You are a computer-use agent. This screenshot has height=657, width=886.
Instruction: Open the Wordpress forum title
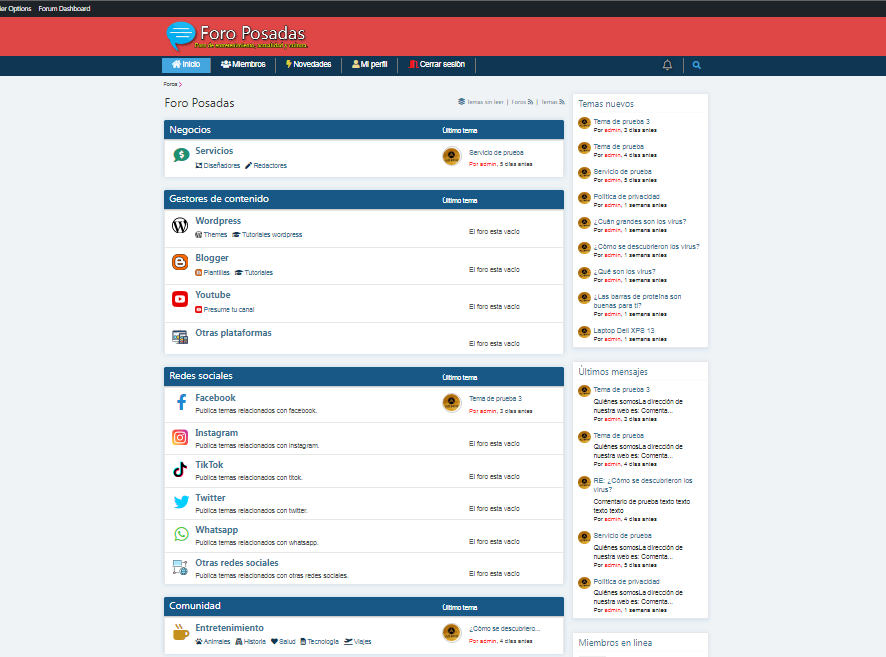[218, 221]
